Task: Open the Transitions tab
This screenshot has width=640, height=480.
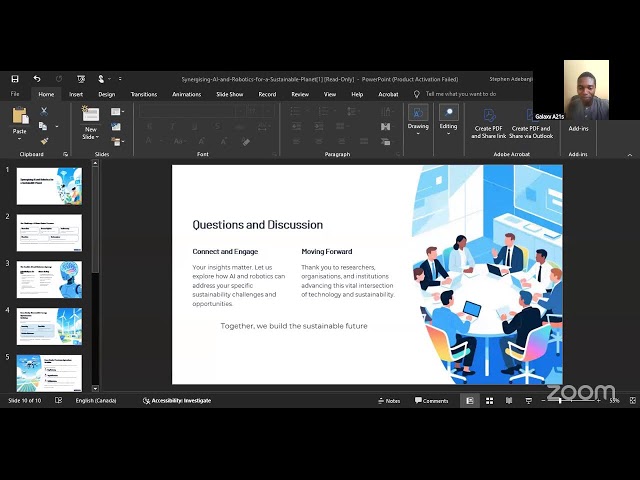Action: pos(144,94)
